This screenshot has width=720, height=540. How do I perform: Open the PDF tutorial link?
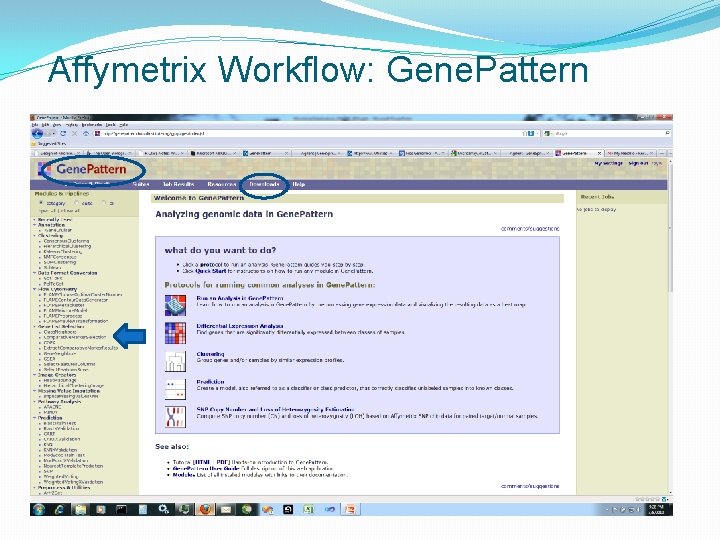[222, 462]
